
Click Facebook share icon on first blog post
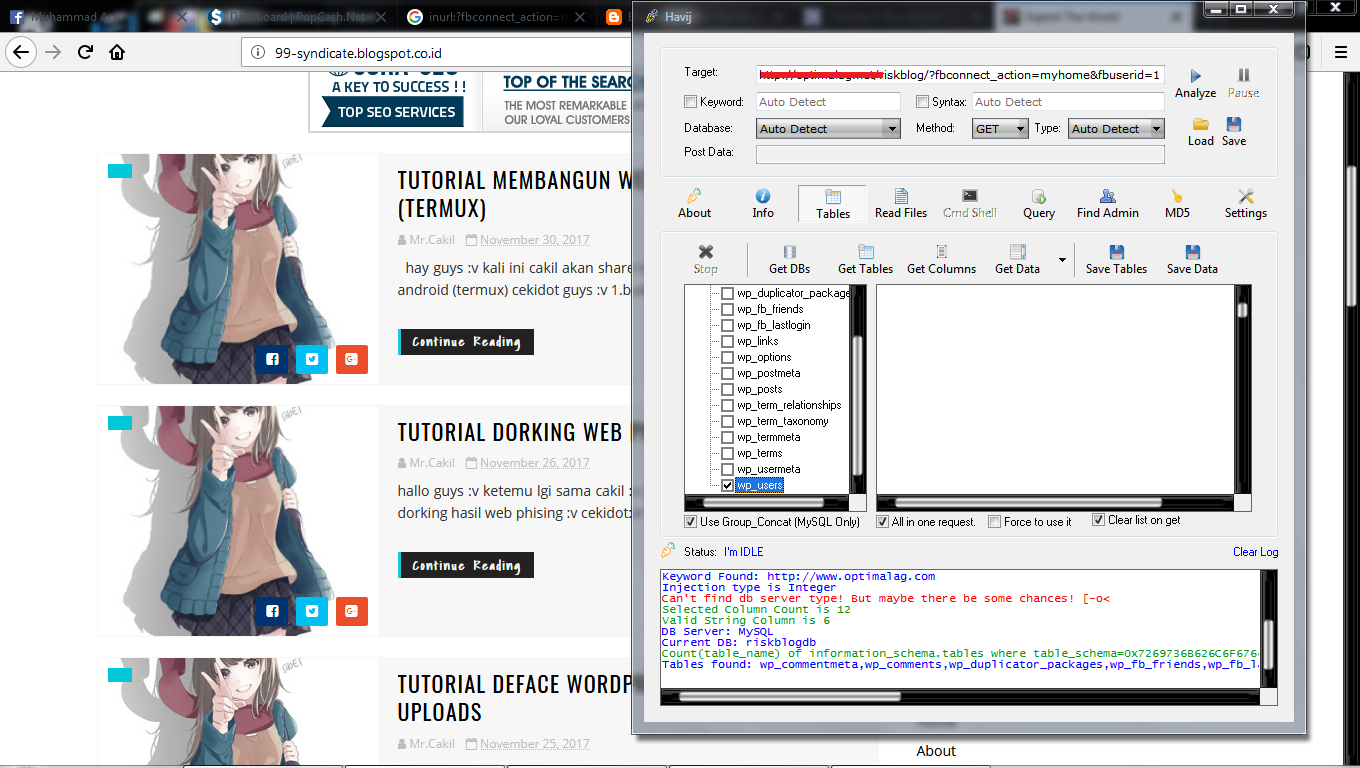272,359
